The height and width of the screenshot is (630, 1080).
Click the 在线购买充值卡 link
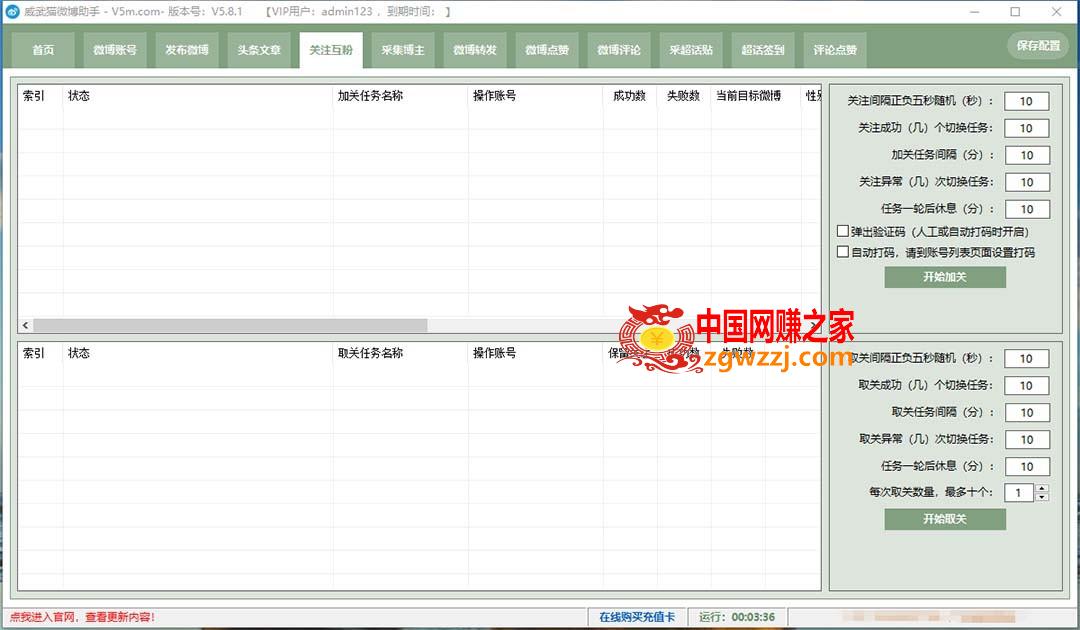(x=637, y=617)
